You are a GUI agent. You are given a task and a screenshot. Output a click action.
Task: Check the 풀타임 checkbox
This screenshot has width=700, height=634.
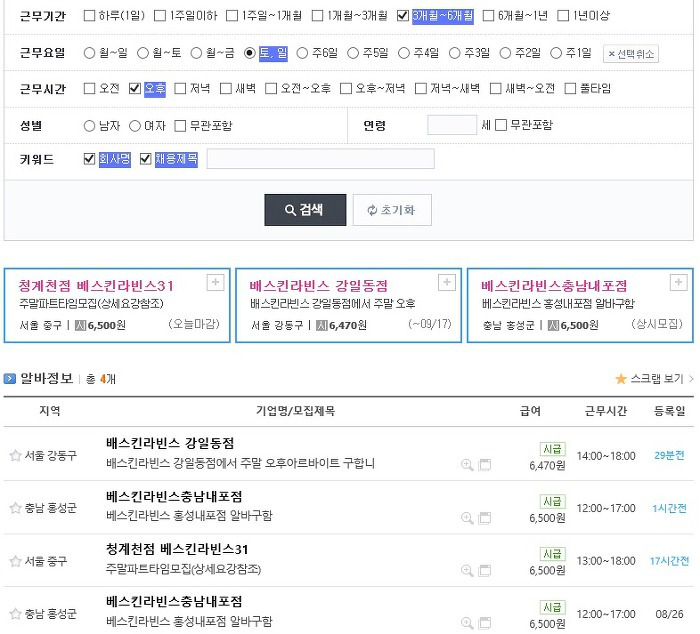[570, 88]
